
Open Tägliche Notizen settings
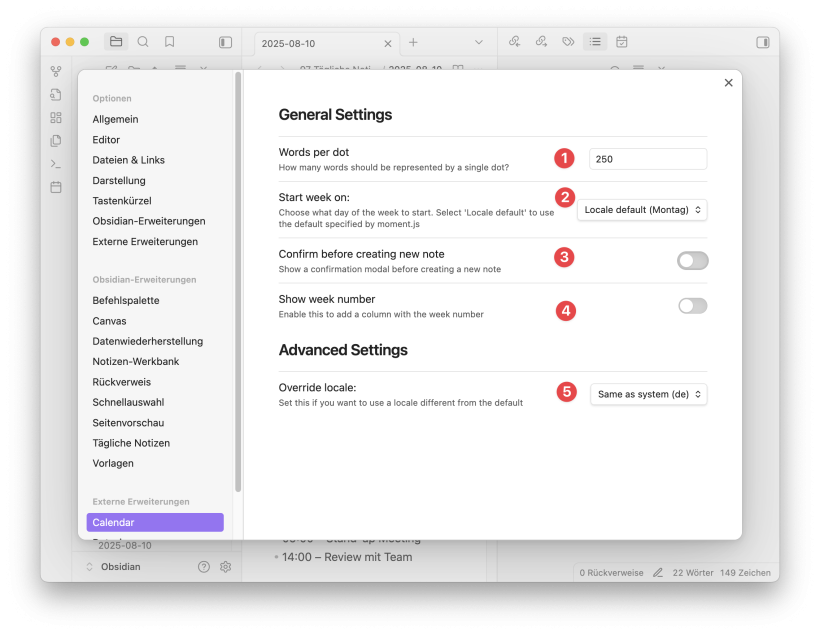click(131, 443)
